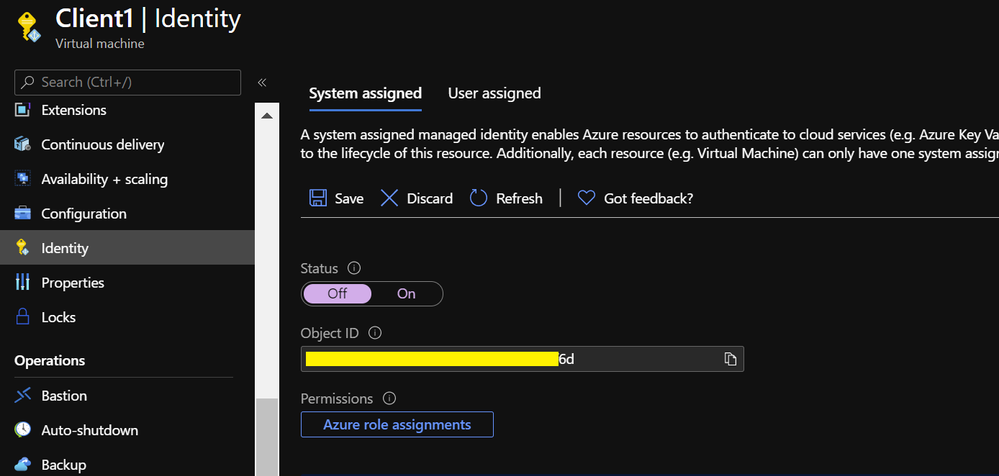Screen dimensions: 999x476
Task: Click the Continuous delivery icon
Action: point(22,145)
